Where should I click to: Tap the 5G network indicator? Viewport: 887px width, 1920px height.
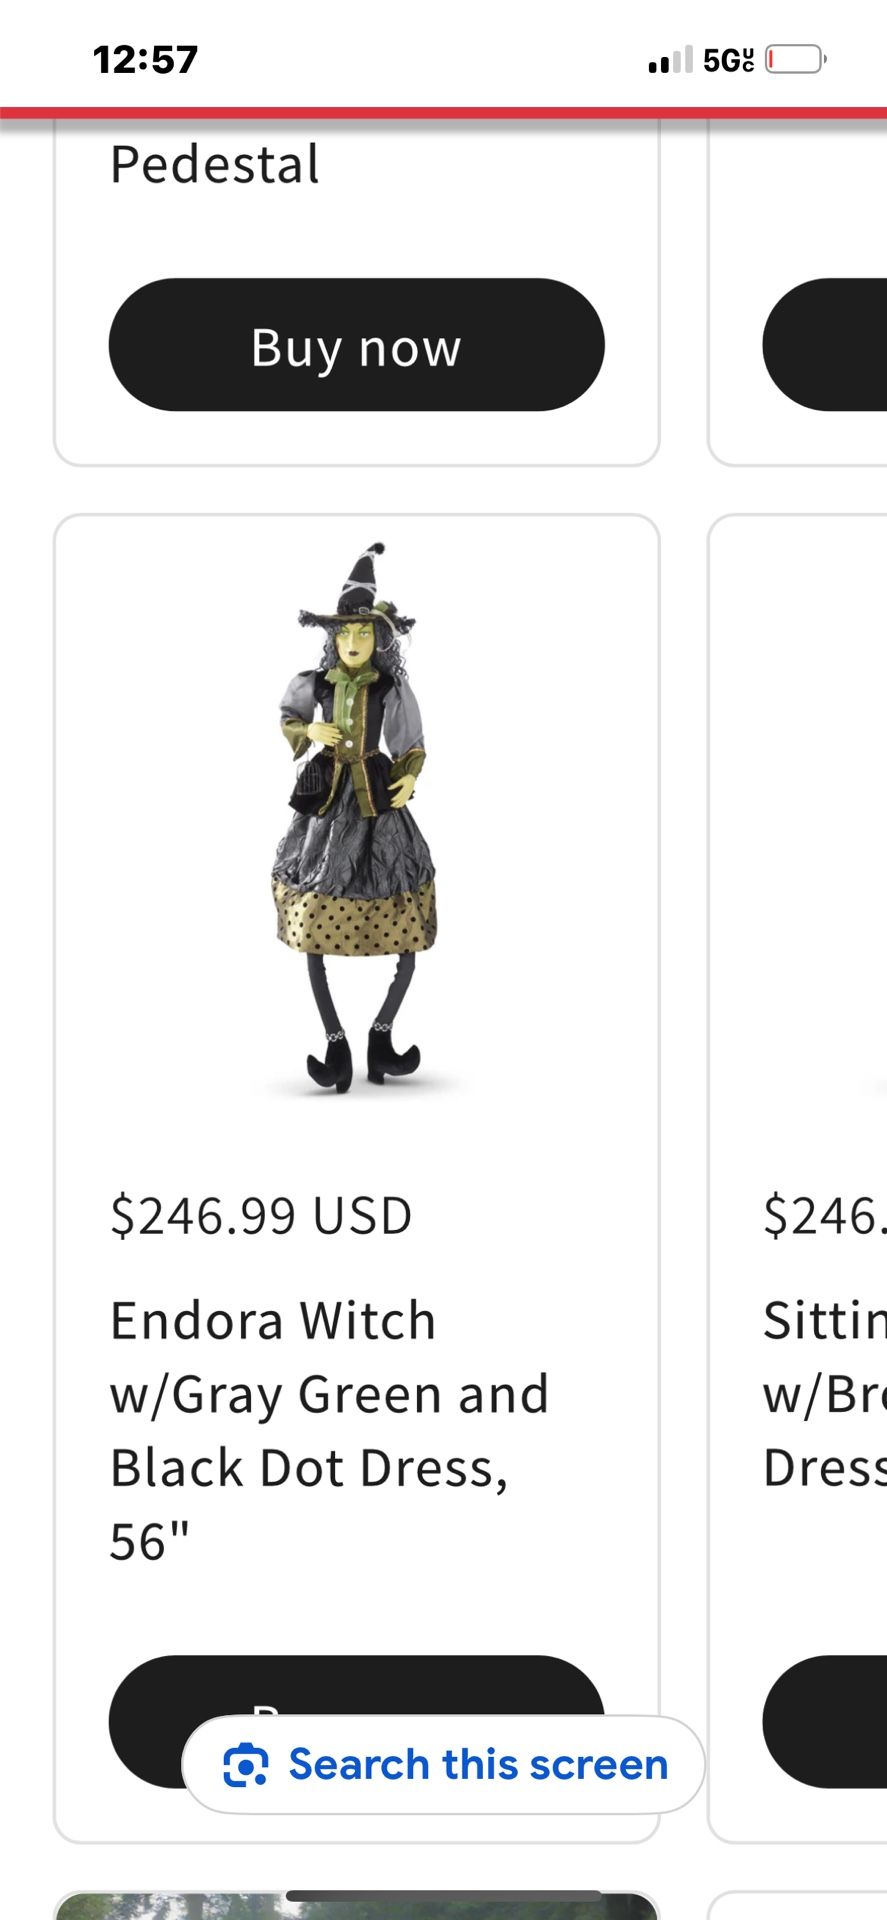(728, 60)
